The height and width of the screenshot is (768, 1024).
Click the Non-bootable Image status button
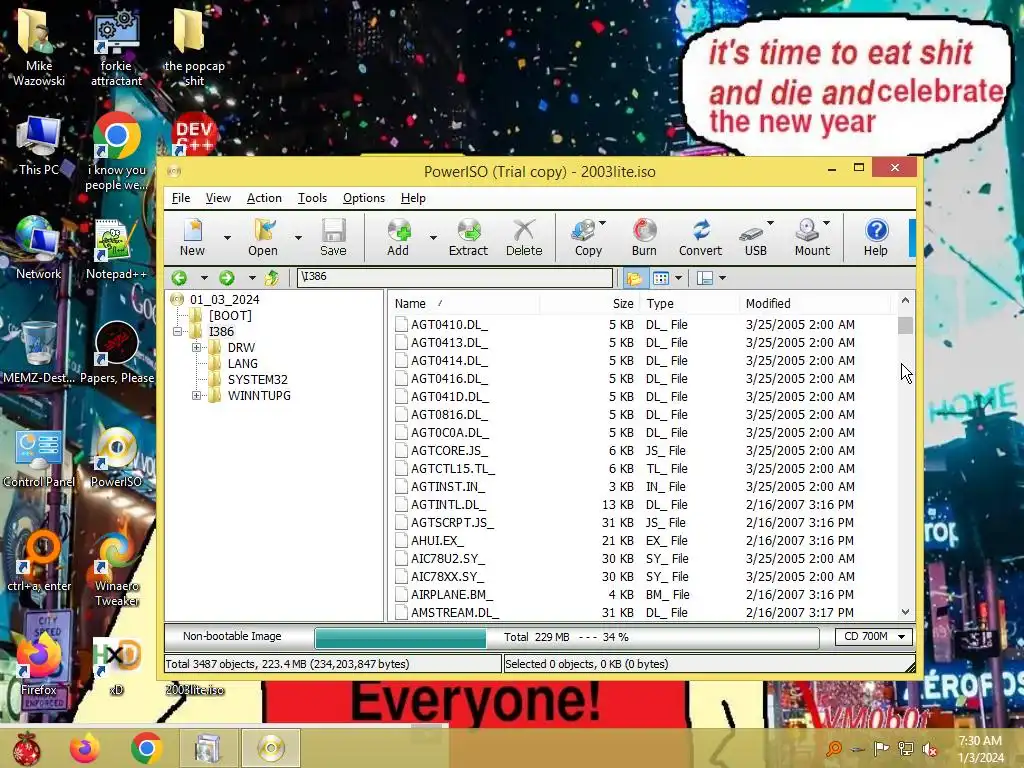[x=232, y=636]
